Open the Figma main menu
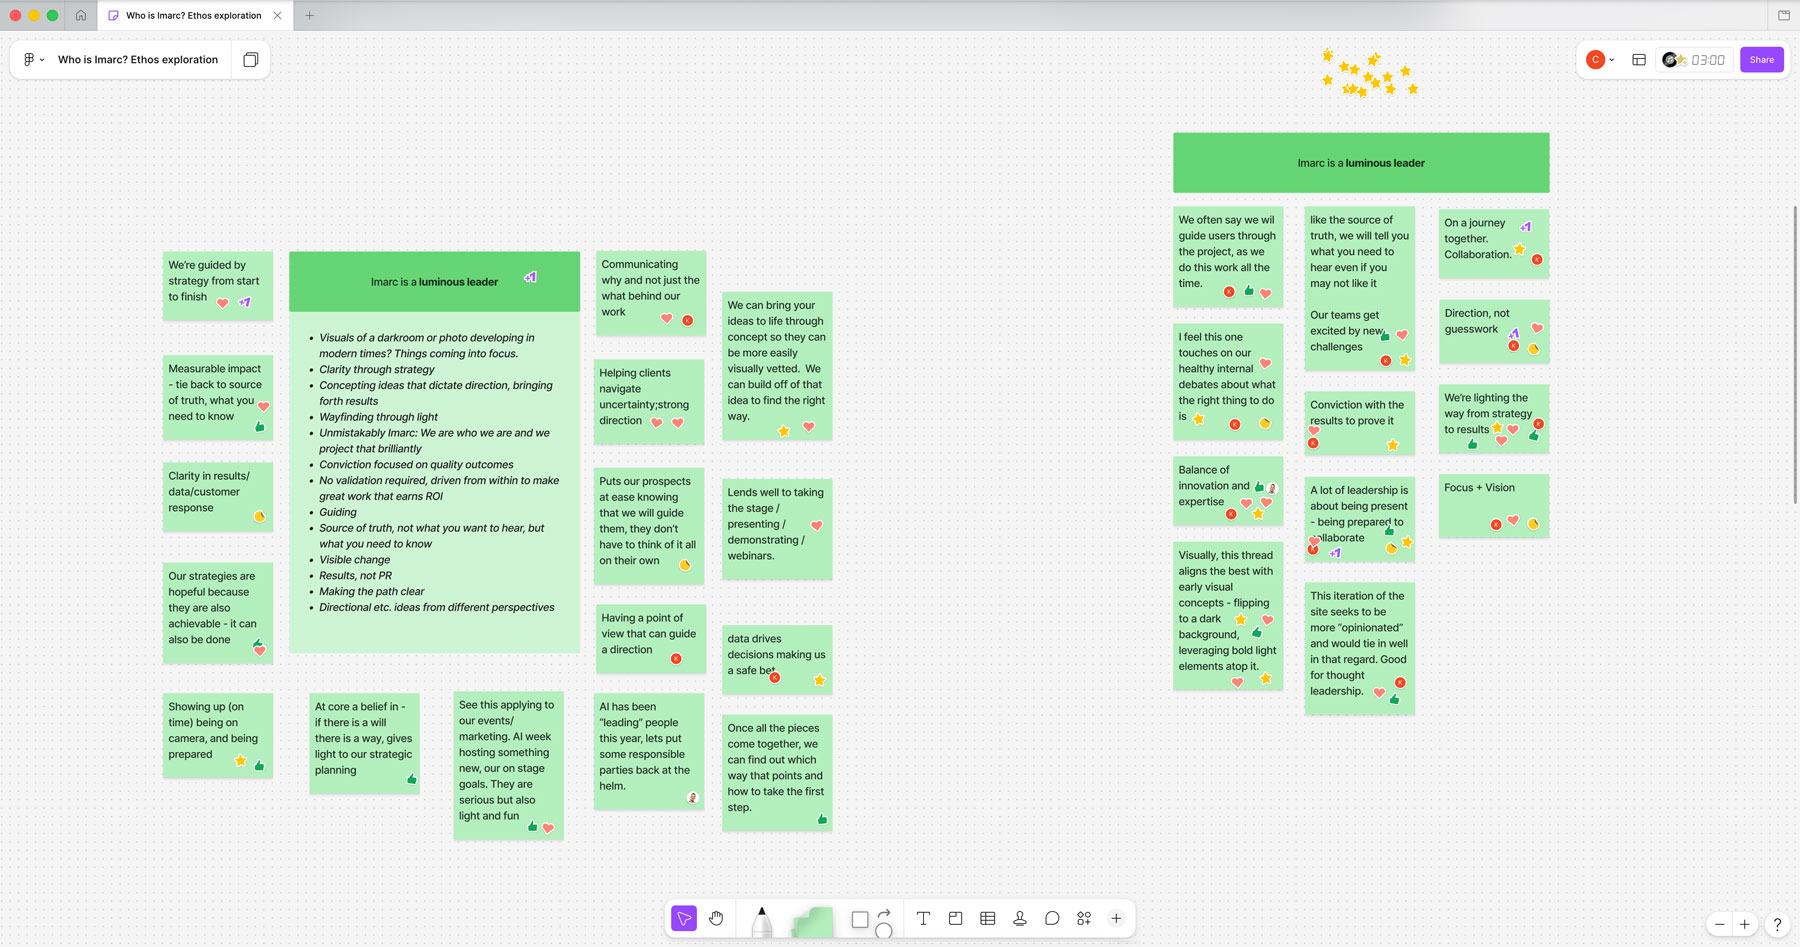1800x947 pixels. [33, 60]
